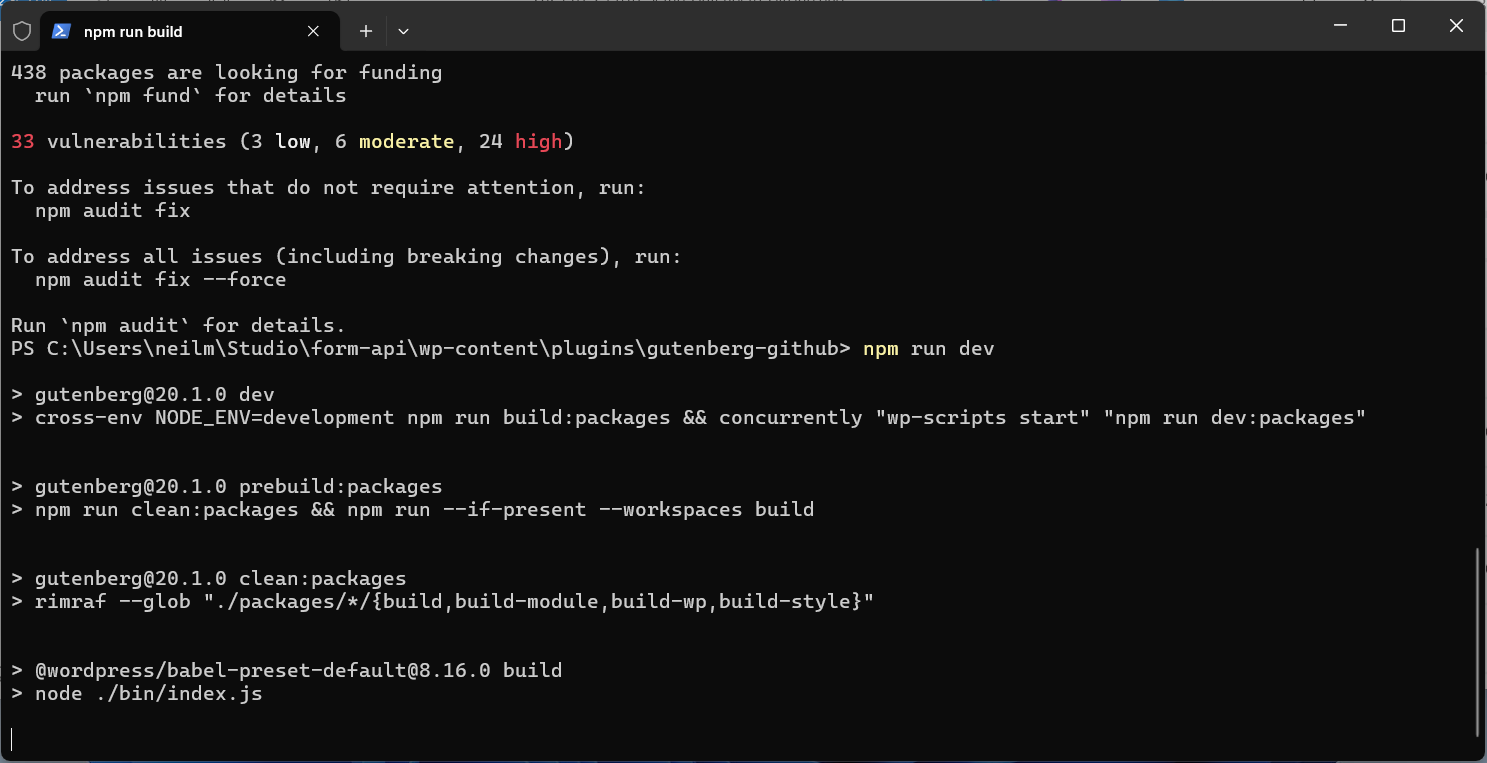Click the administrator shield icon
The image size is (1487, 763).
(22, 31)
